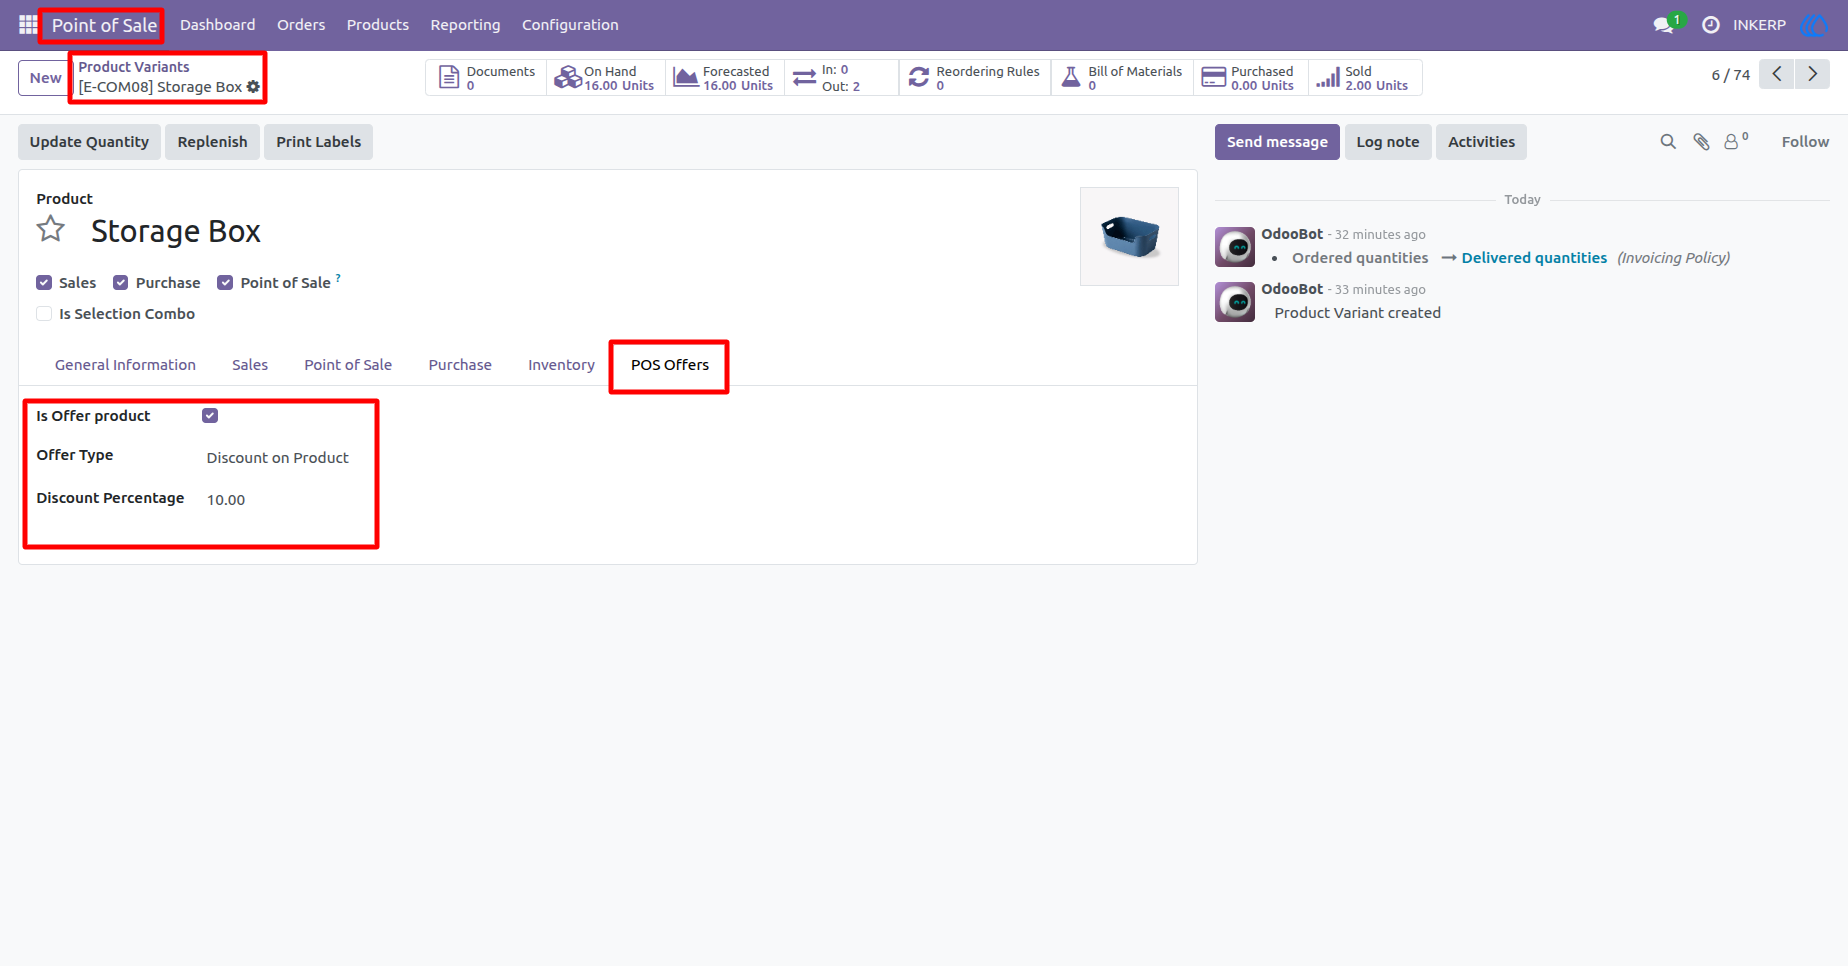Open the Configuration menu
This screenshot has height=966, width=1848.
(570, 25)
